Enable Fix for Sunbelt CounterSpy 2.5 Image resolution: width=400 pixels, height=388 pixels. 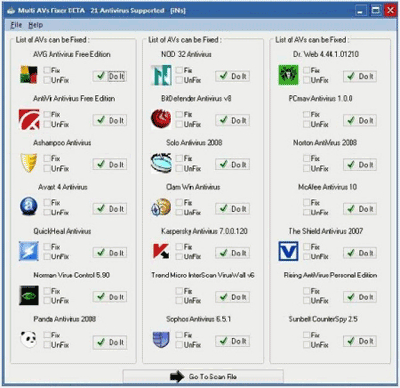307,335
